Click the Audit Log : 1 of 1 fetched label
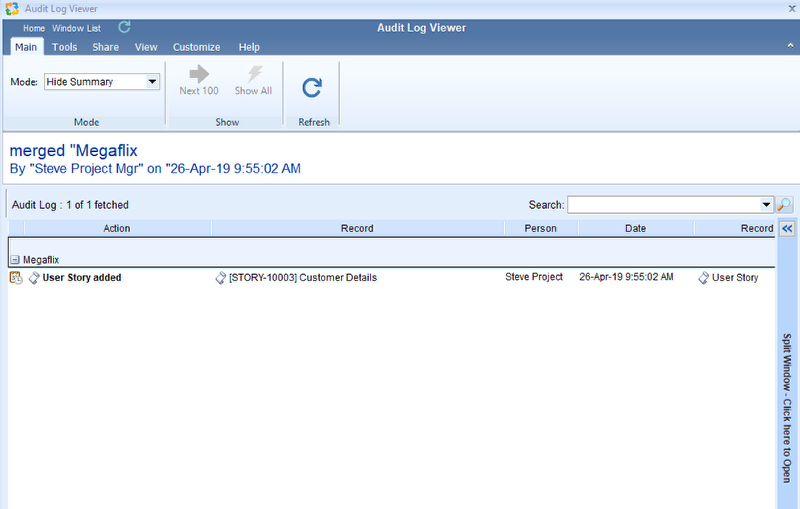 point(70,205)
